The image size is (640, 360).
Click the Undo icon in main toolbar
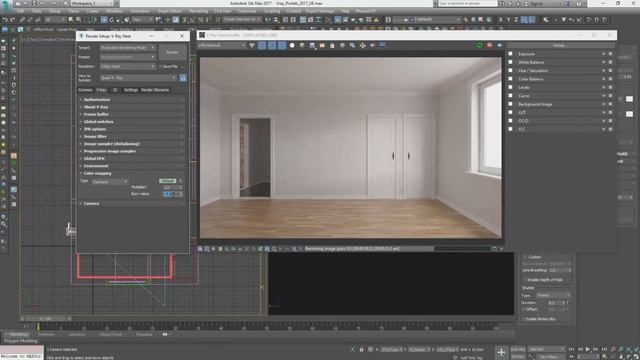(5, 20)
